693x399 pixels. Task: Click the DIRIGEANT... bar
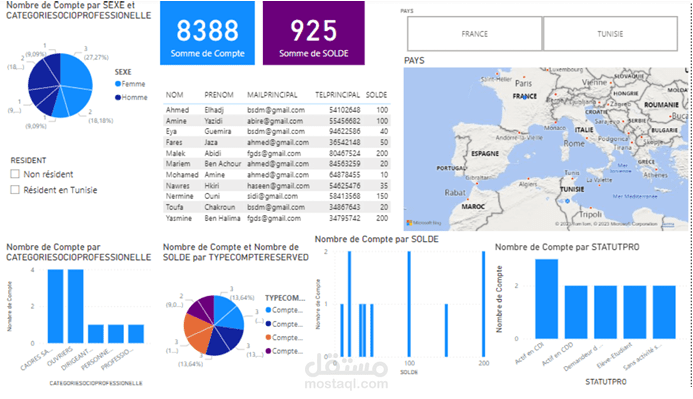95,334
